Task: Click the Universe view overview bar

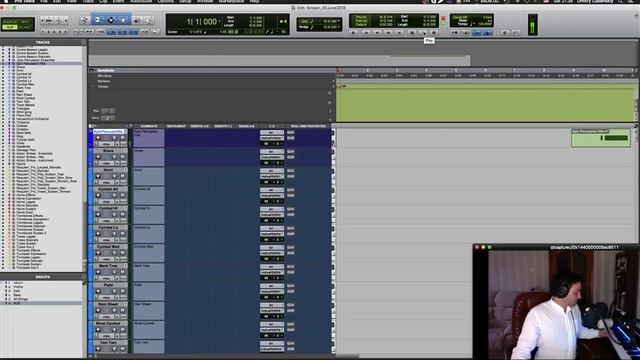Action: coord(279,60)
